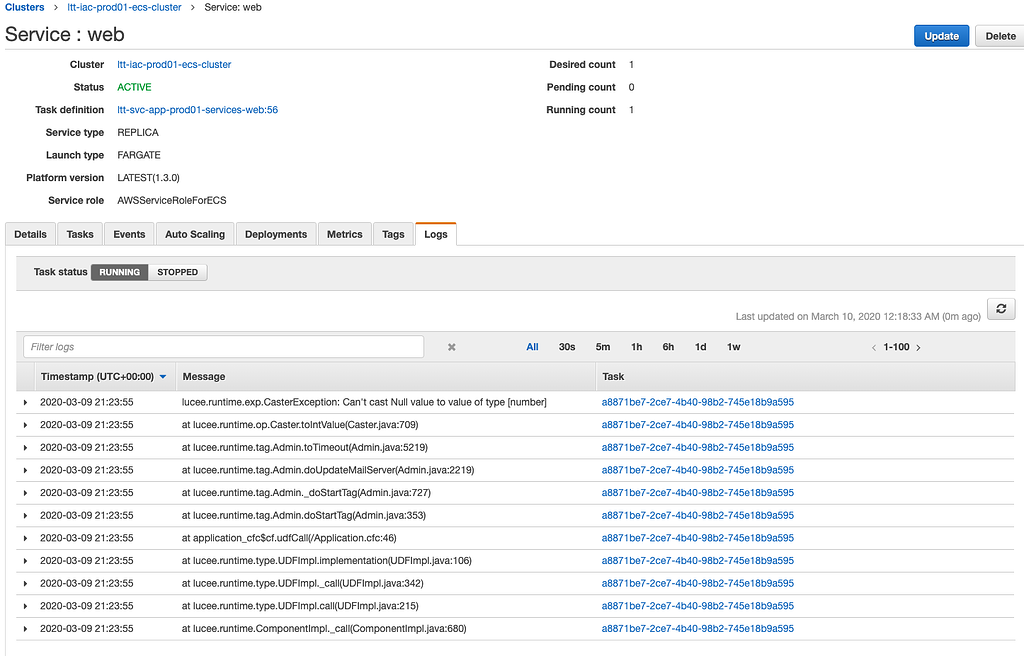Expand the ComponentImpl._call log row
This screenshot has height=656, width=1024.
[25, 629]
